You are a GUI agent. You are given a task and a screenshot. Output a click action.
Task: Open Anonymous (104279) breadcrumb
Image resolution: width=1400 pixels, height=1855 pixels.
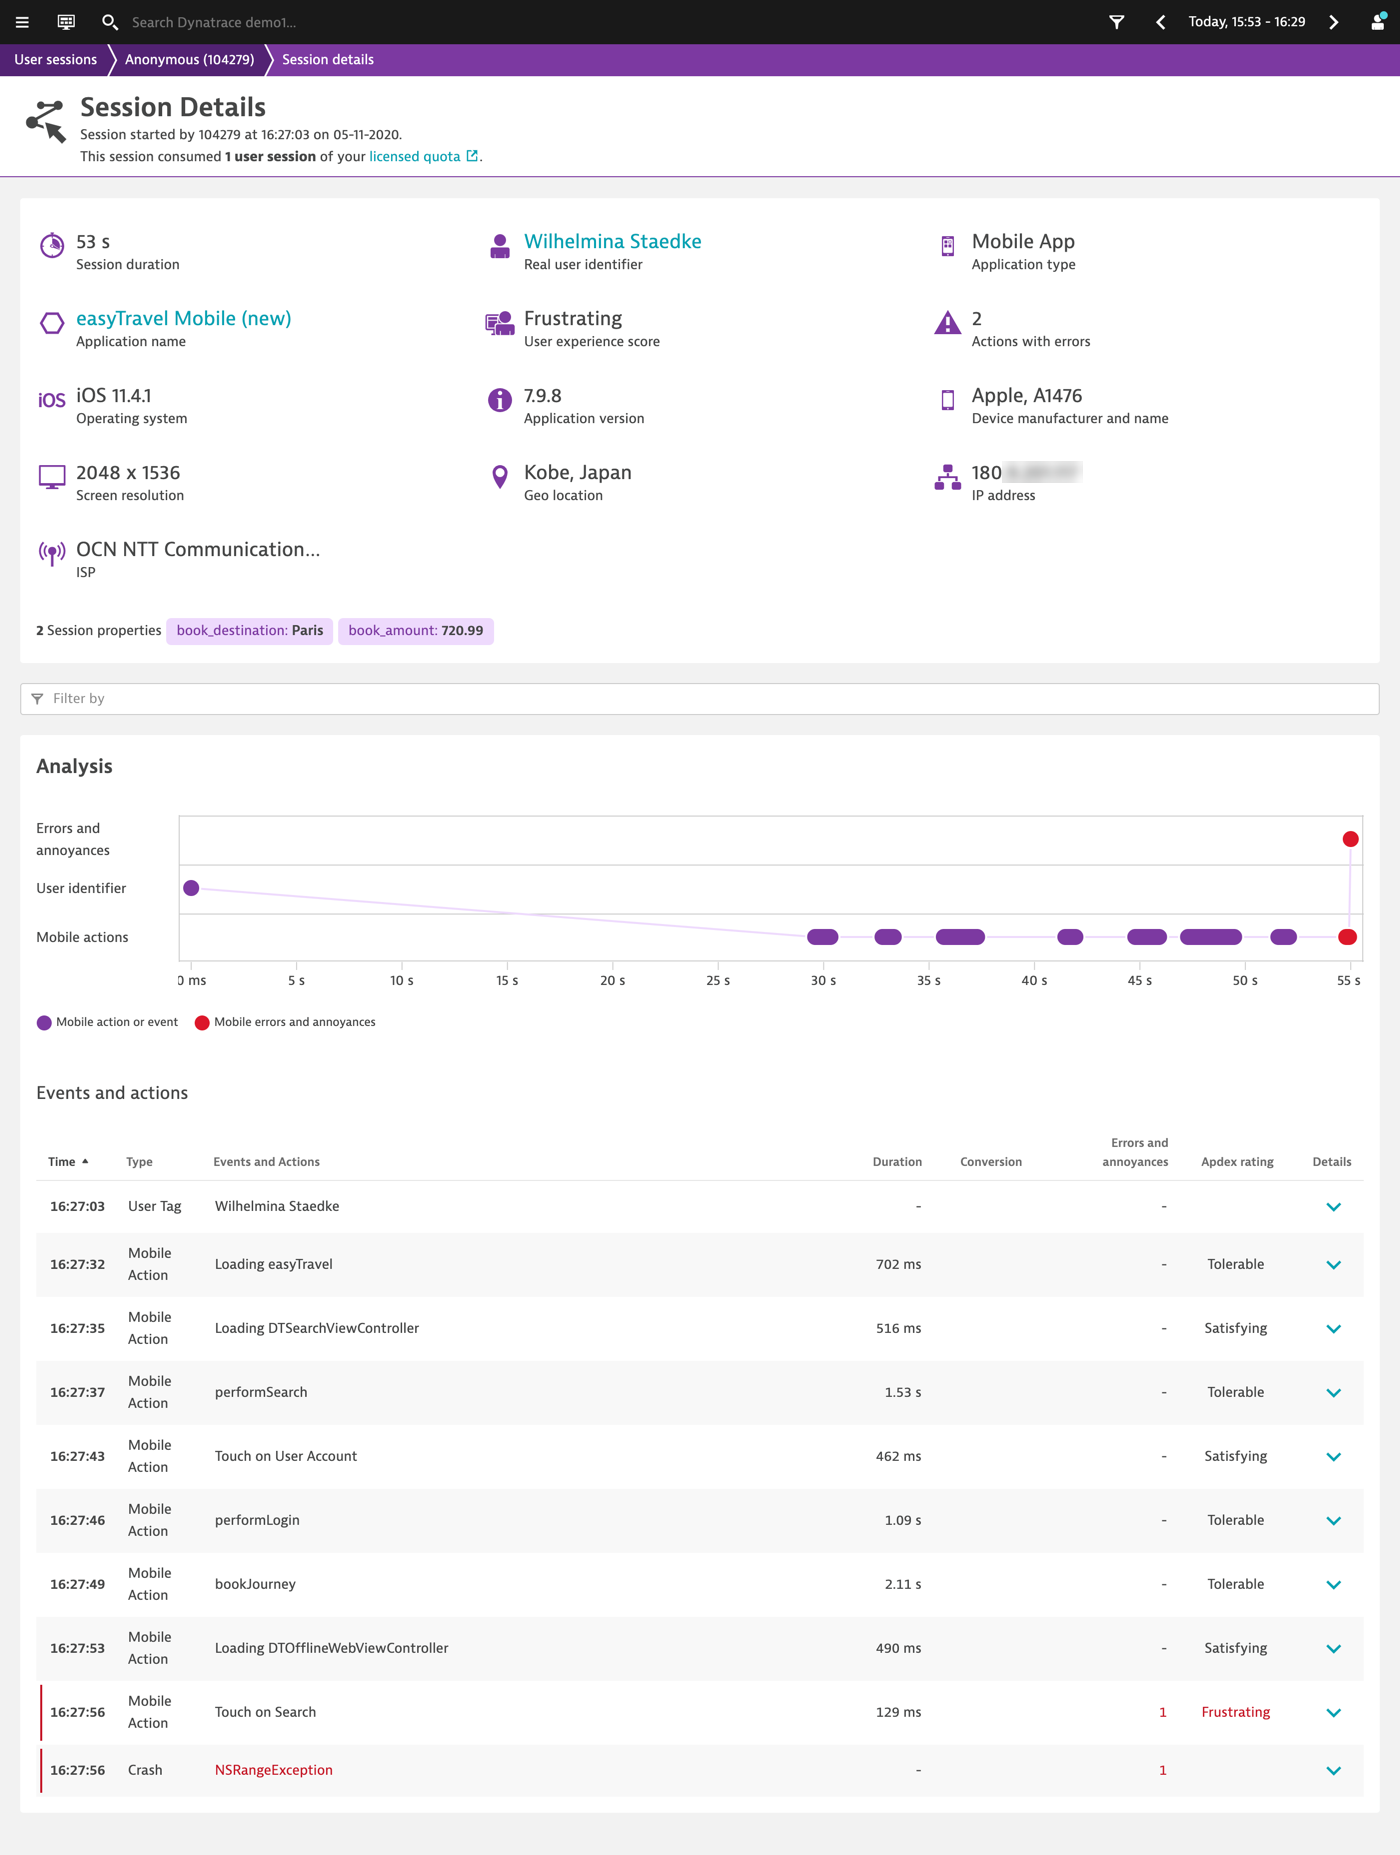click(x=189, y=60)
